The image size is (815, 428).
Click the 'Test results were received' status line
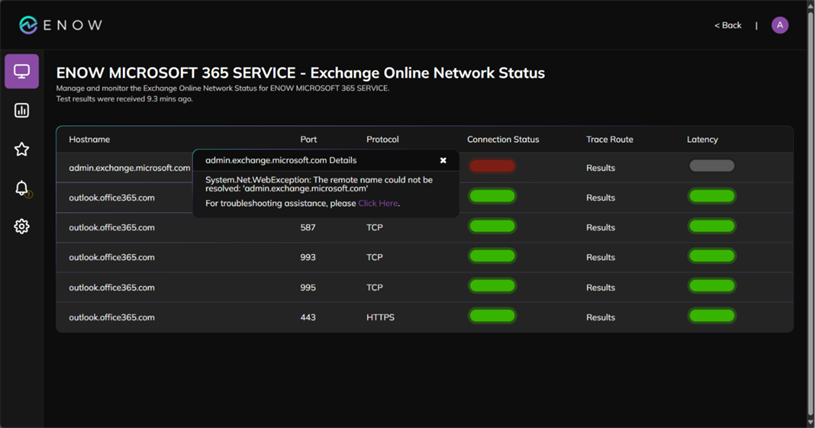point(124,99)
